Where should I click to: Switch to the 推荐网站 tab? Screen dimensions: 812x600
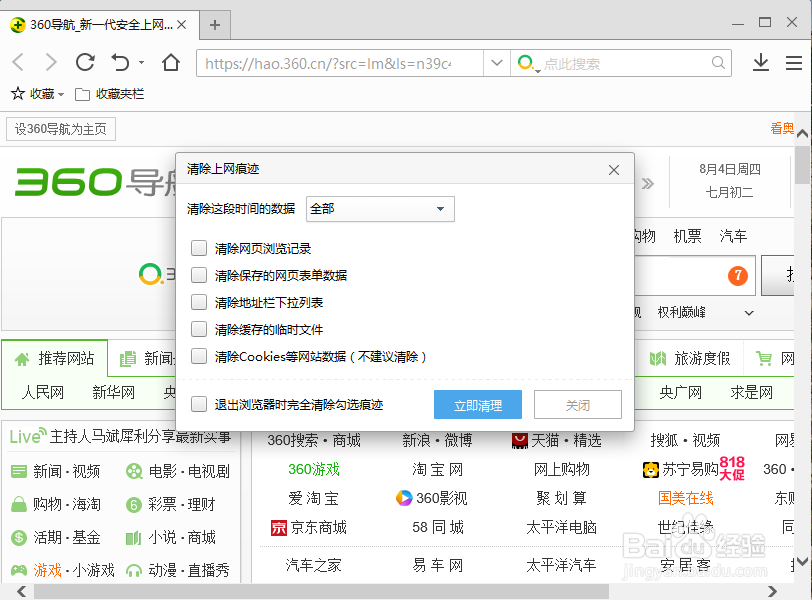coord(55,358)
